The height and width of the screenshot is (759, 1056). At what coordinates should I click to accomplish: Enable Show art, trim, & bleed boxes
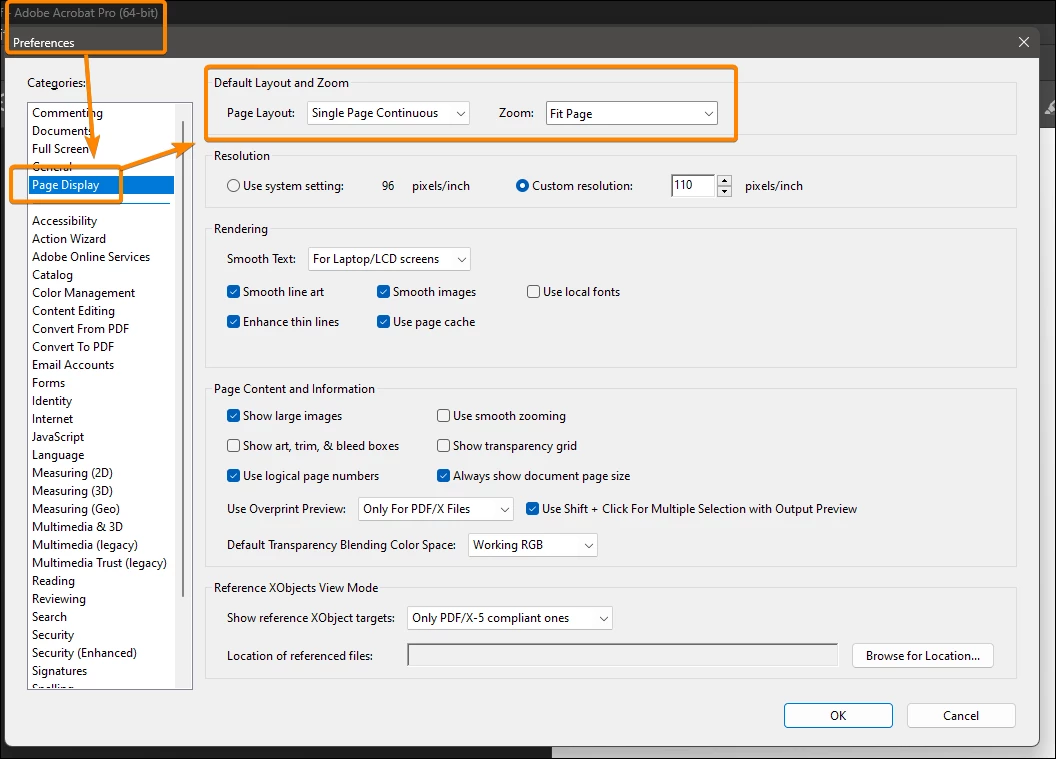click(x=233, y=446)
